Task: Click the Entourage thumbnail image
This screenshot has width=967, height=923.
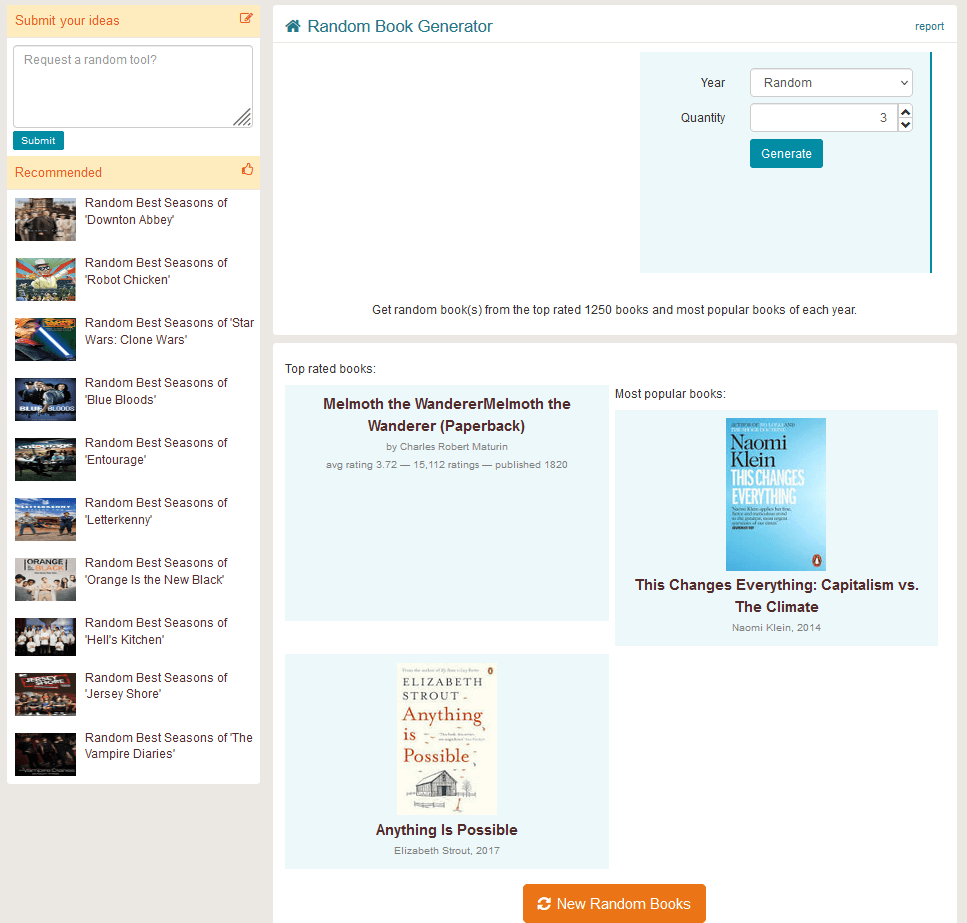Action: tap(46, 459)
